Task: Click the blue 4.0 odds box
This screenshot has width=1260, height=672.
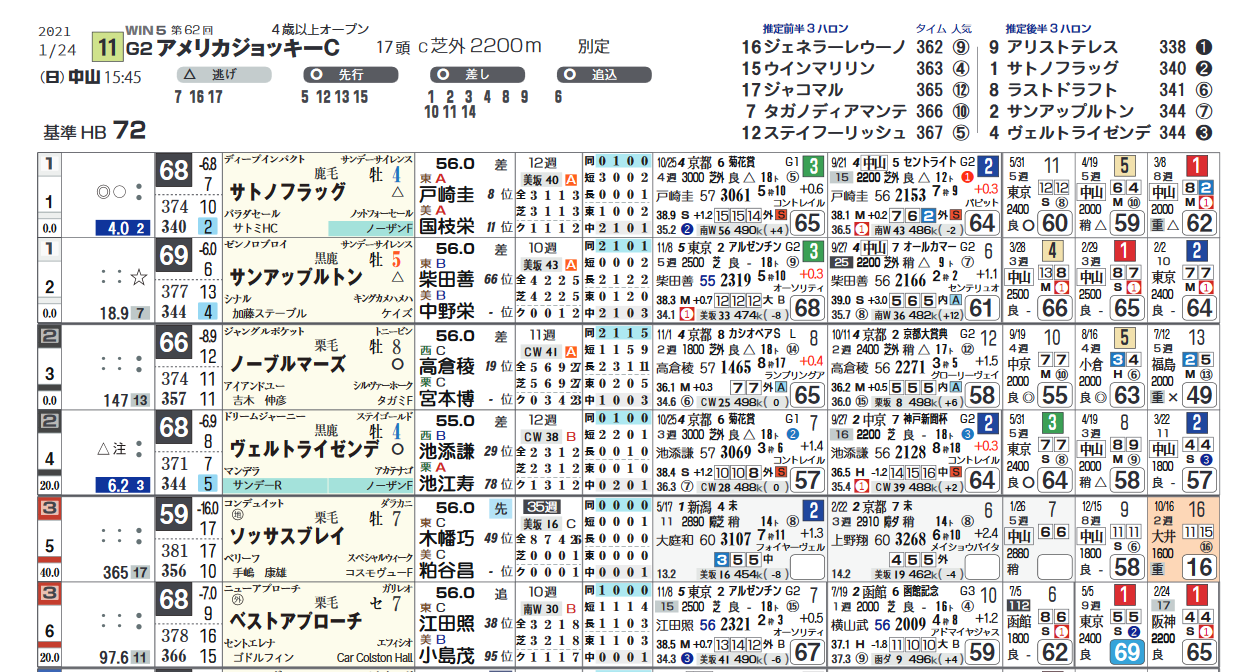Action: (125, 228)
